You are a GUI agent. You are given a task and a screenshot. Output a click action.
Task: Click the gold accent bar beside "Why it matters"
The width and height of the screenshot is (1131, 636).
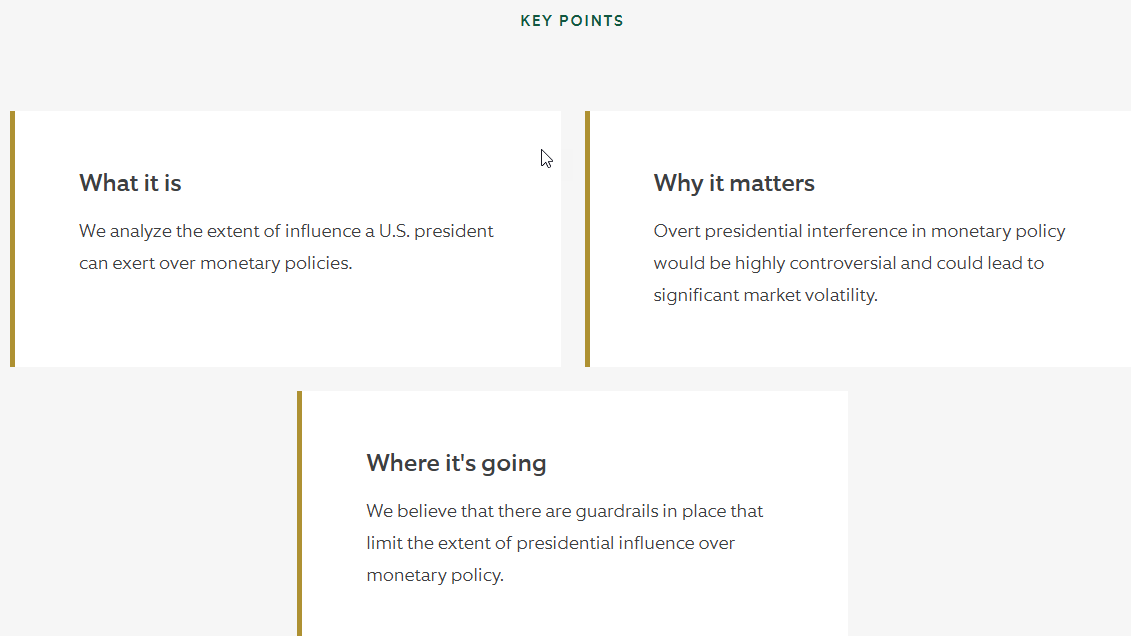(587, 239)
